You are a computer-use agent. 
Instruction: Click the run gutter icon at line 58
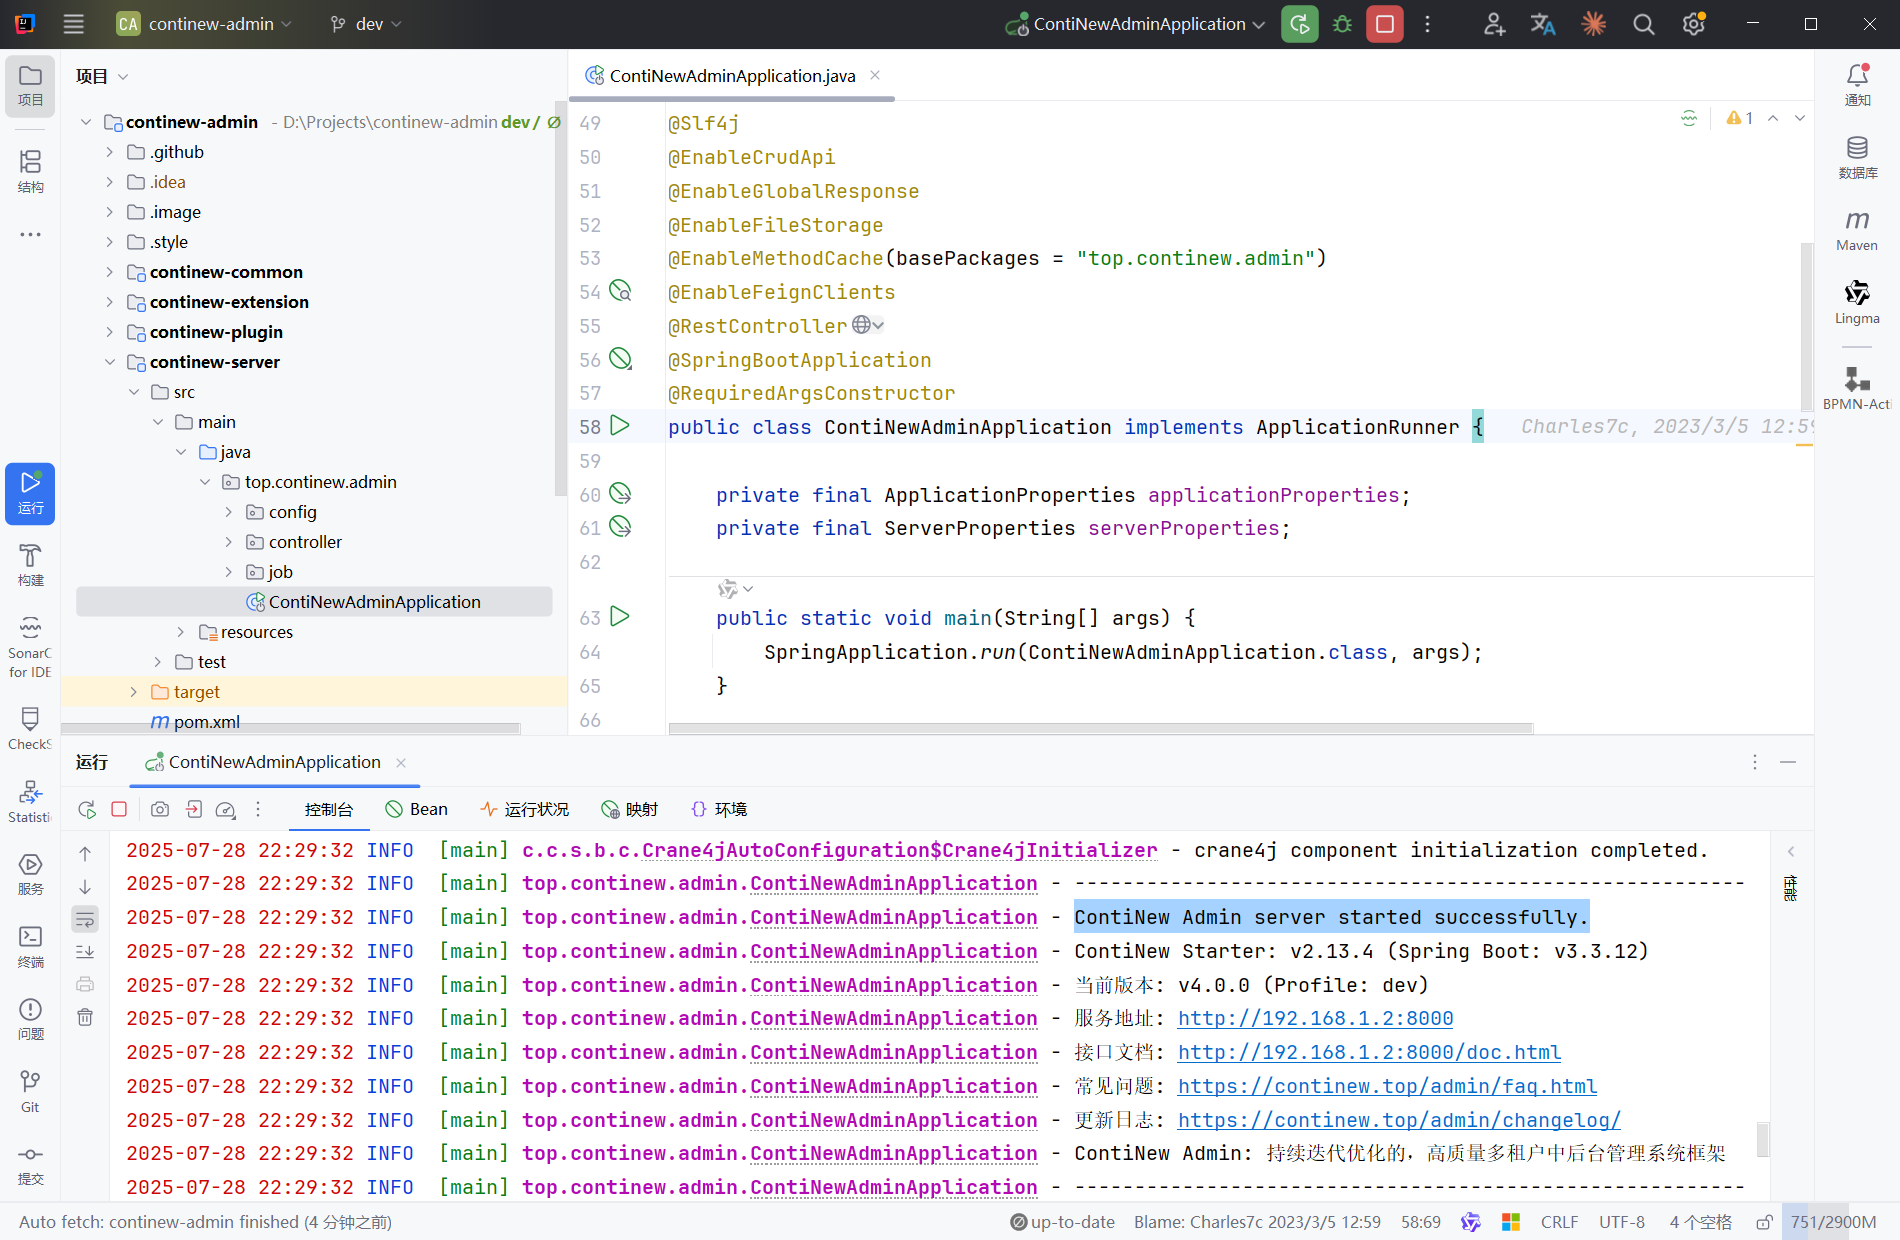point(620,426)
